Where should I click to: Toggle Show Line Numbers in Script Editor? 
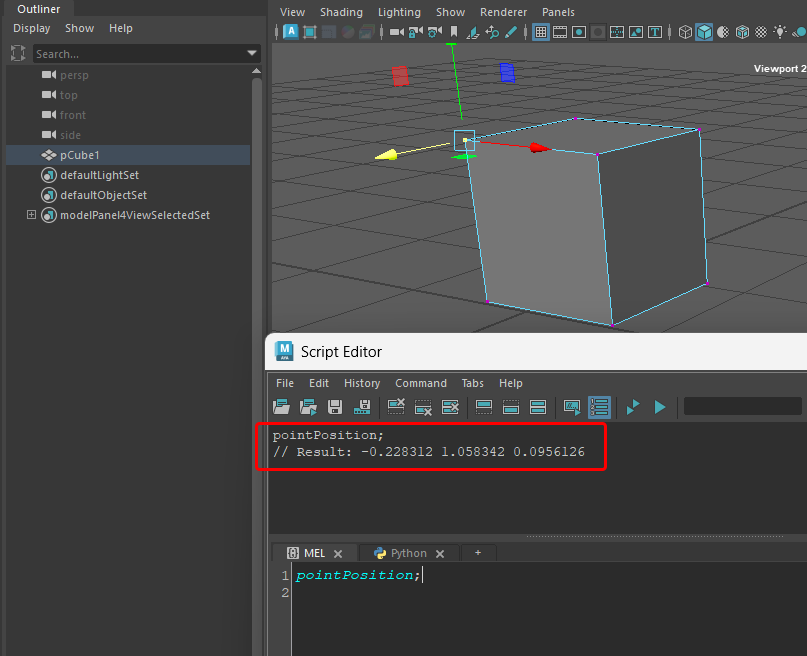(599, 407)
